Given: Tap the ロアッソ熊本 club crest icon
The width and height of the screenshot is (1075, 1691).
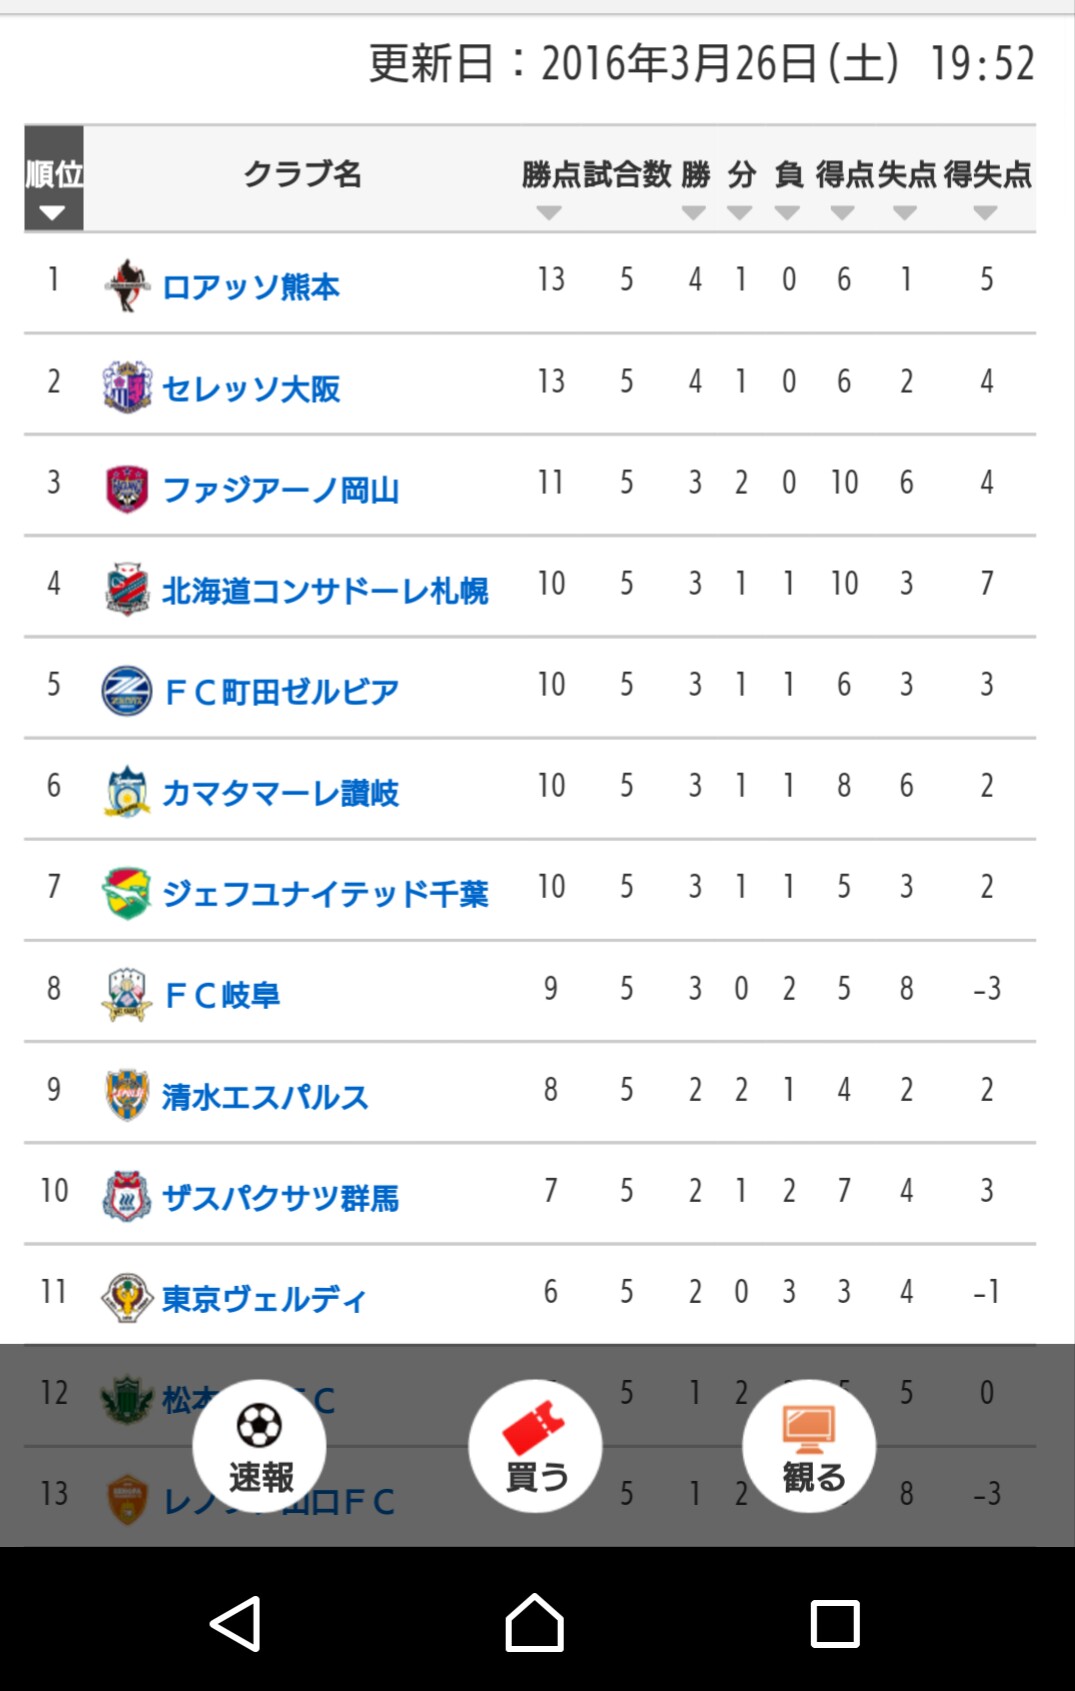Looking at the screenshot, I should click(x=127, y=285).
